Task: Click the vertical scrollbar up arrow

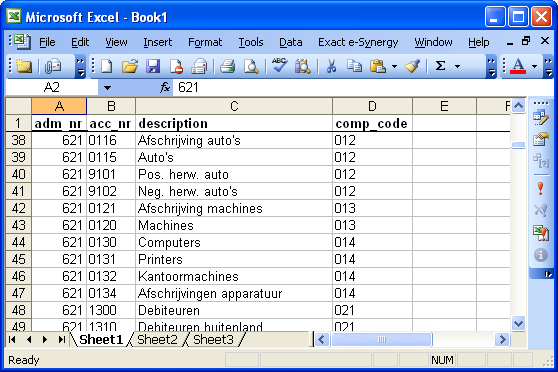Action: 518,106
